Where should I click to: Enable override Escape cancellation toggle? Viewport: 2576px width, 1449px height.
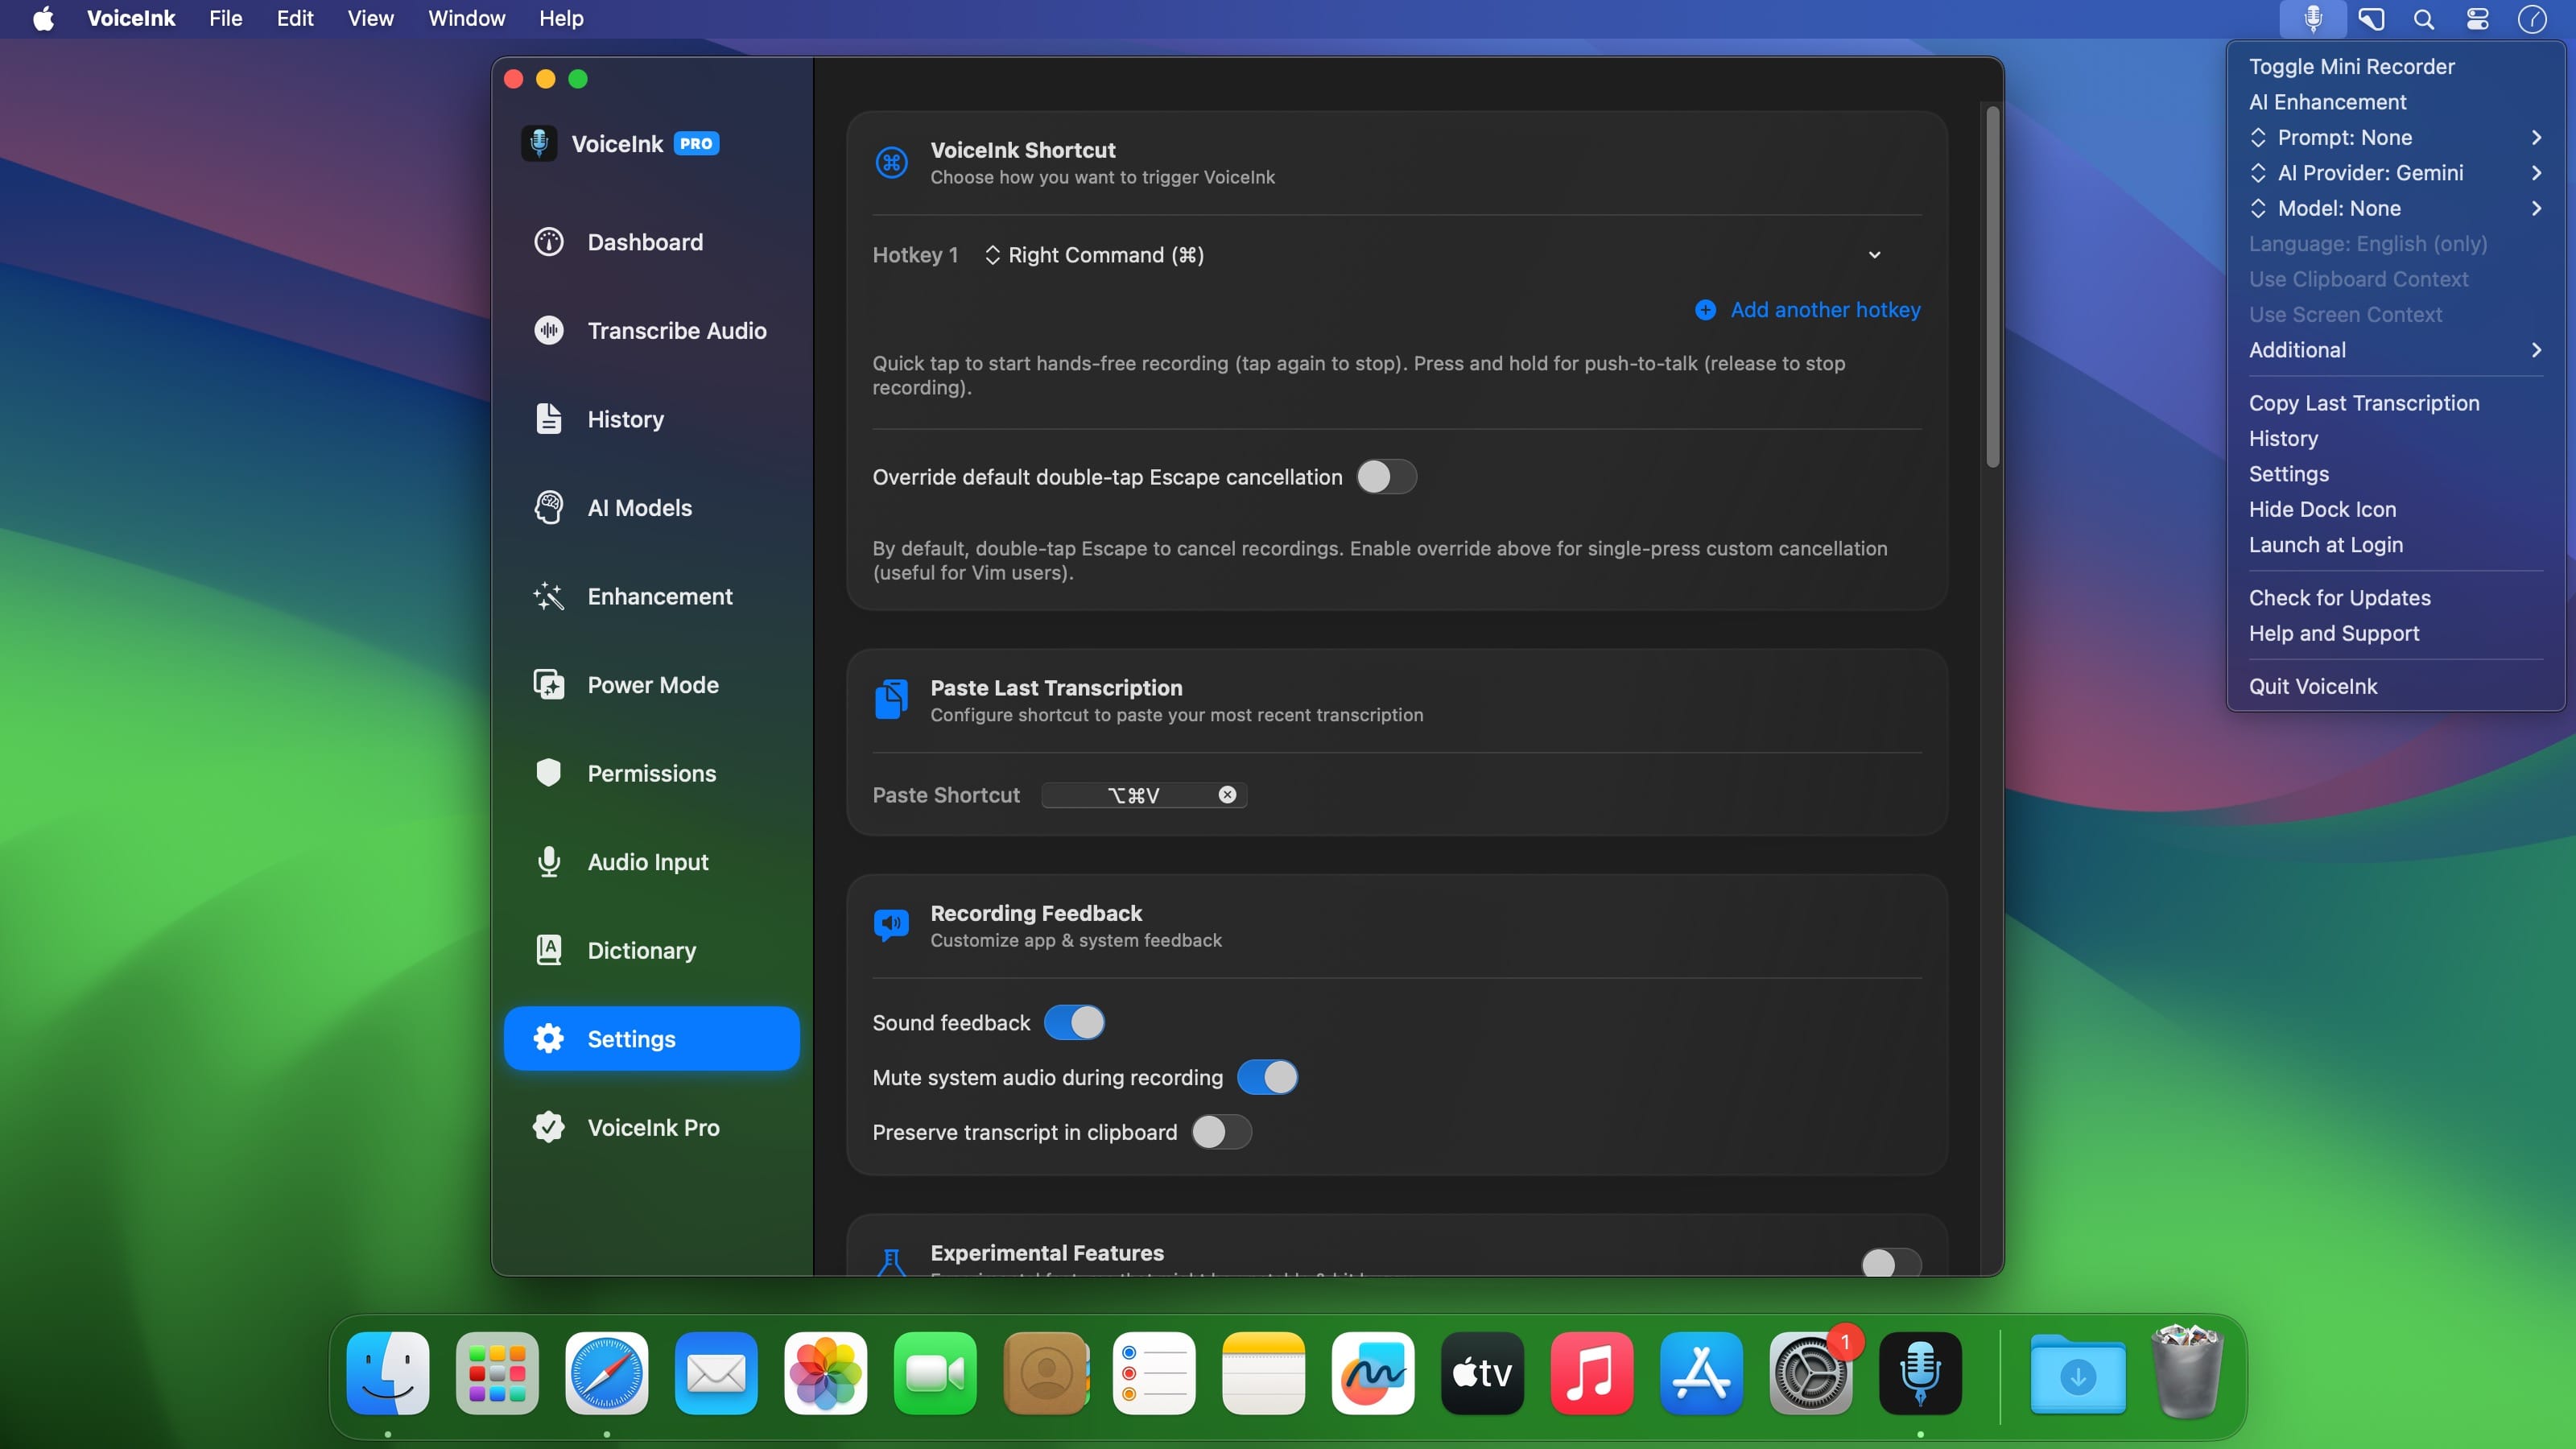pos(1386,477)
